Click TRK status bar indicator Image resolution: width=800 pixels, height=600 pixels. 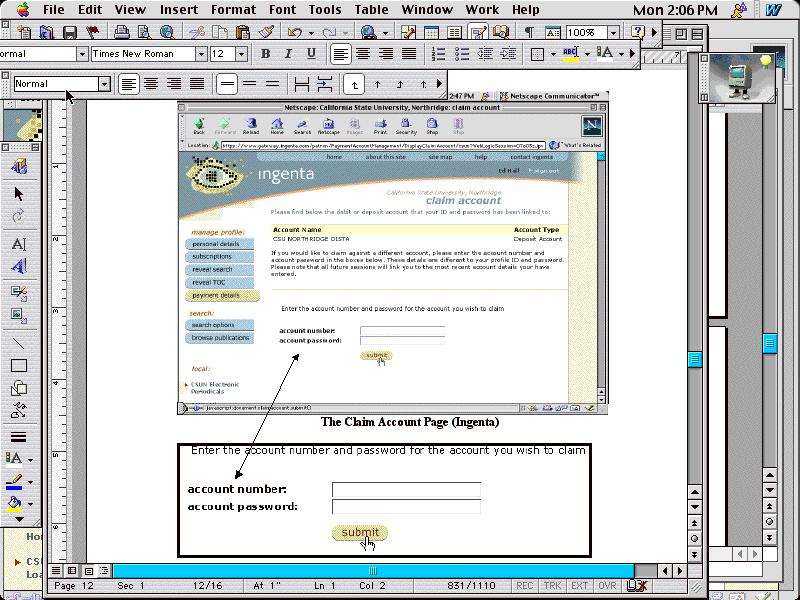point(552,586)
